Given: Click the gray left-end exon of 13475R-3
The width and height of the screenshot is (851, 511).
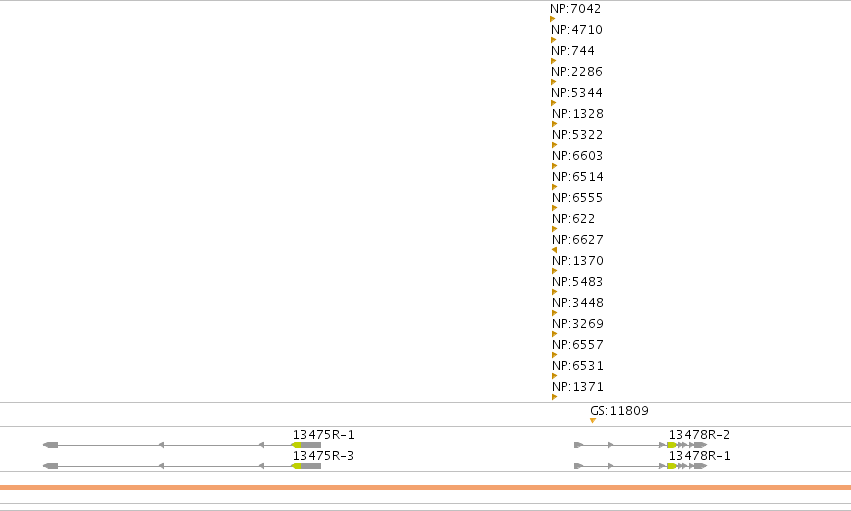Looking at the screenshot, I should [50, 466].
